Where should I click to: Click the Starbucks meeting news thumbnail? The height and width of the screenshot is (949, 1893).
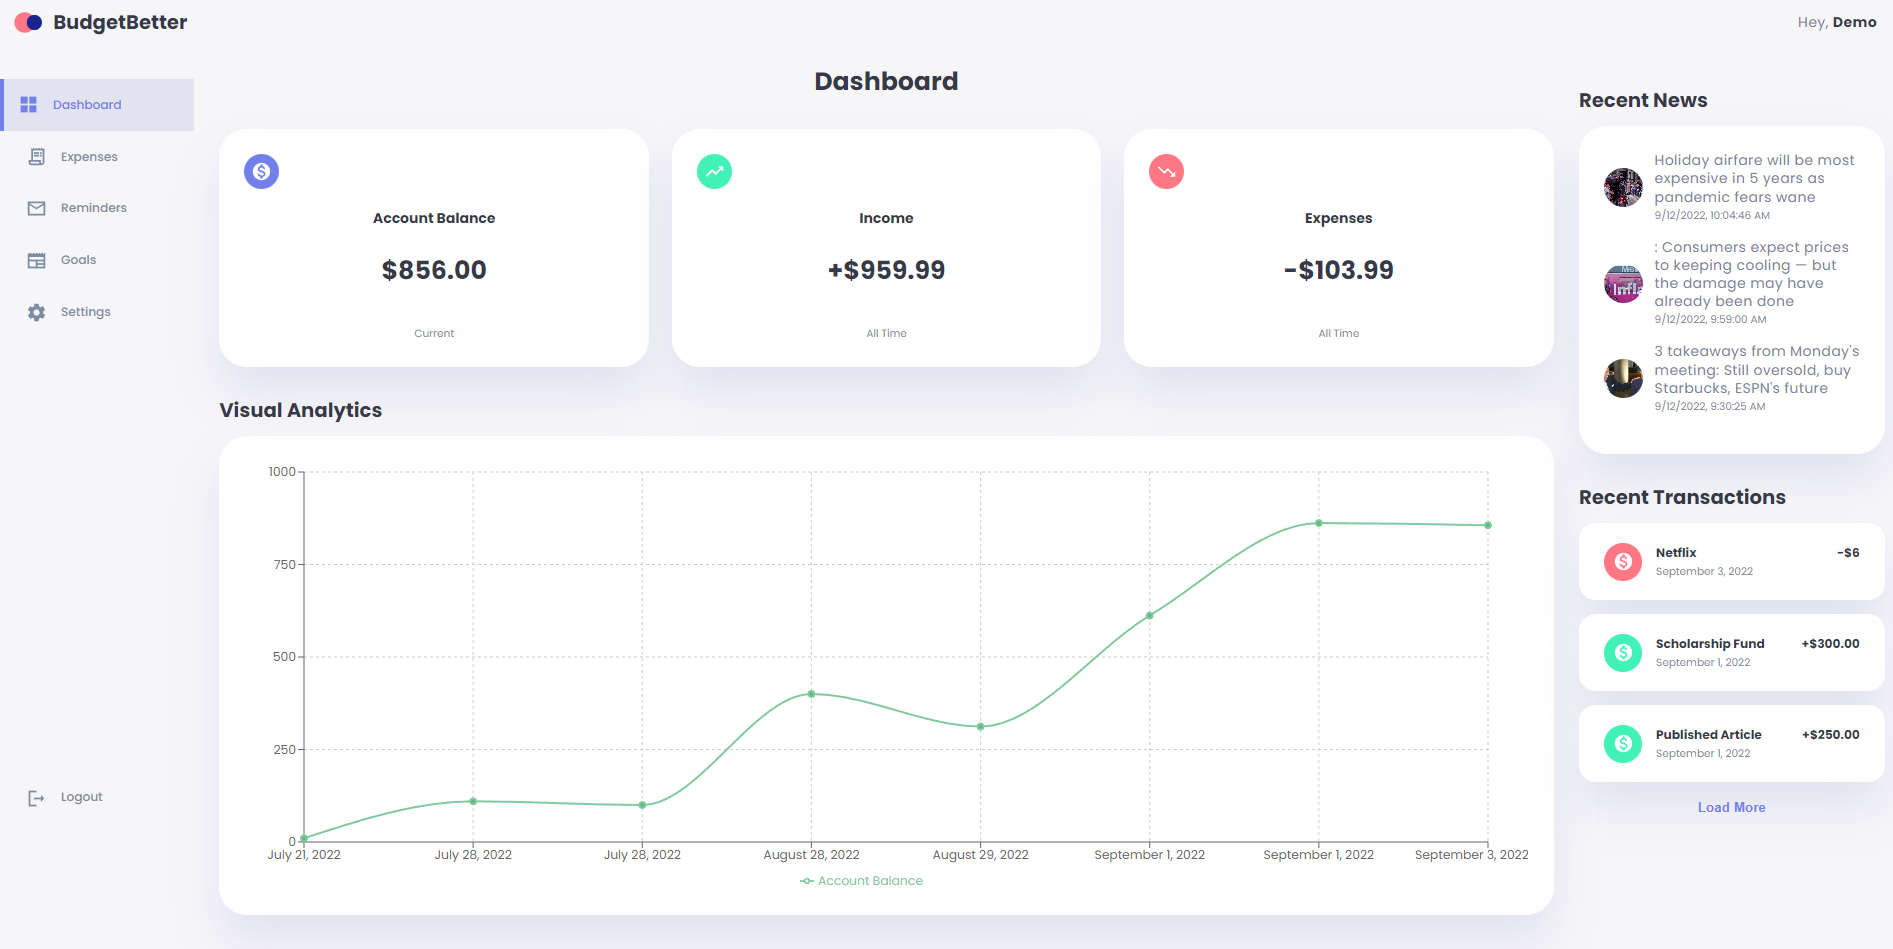pos(1622,378)
